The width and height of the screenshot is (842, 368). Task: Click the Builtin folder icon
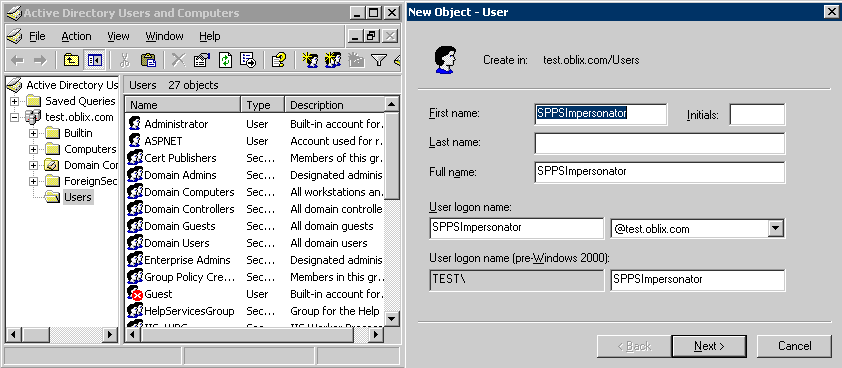(x=52, y=133)
